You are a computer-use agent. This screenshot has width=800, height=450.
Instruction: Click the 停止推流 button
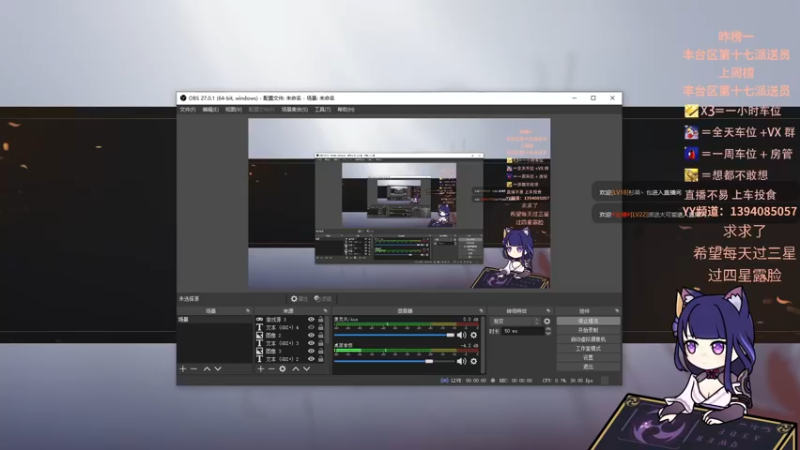pos(588,321)
